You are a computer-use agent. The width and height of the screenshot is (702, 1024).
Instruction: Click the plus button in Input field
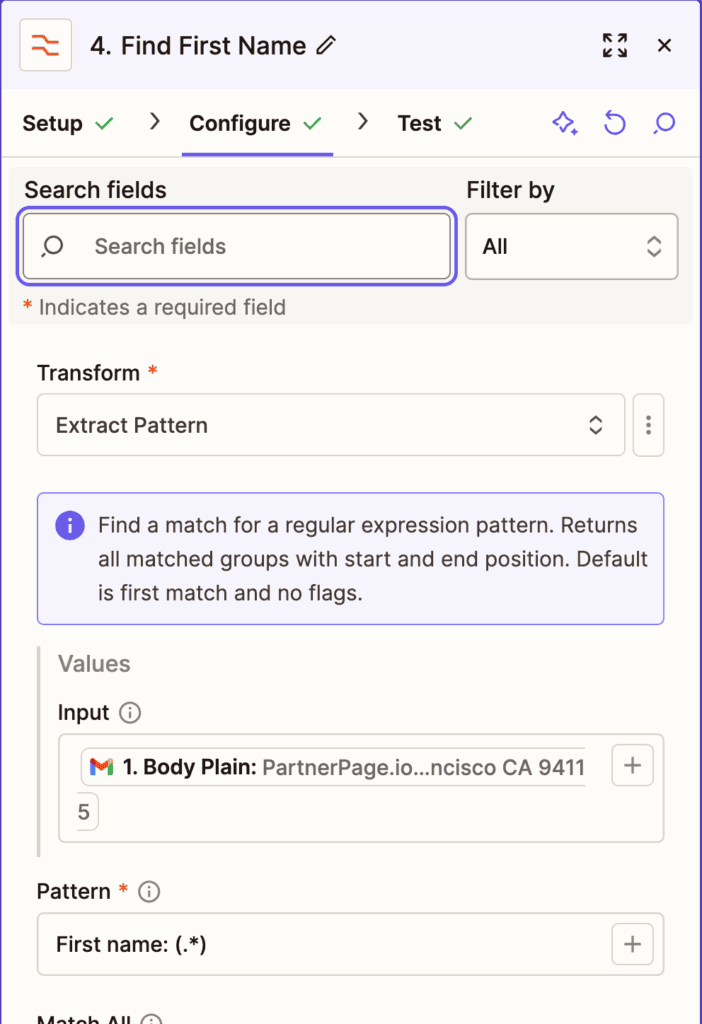tap(632, 766)
